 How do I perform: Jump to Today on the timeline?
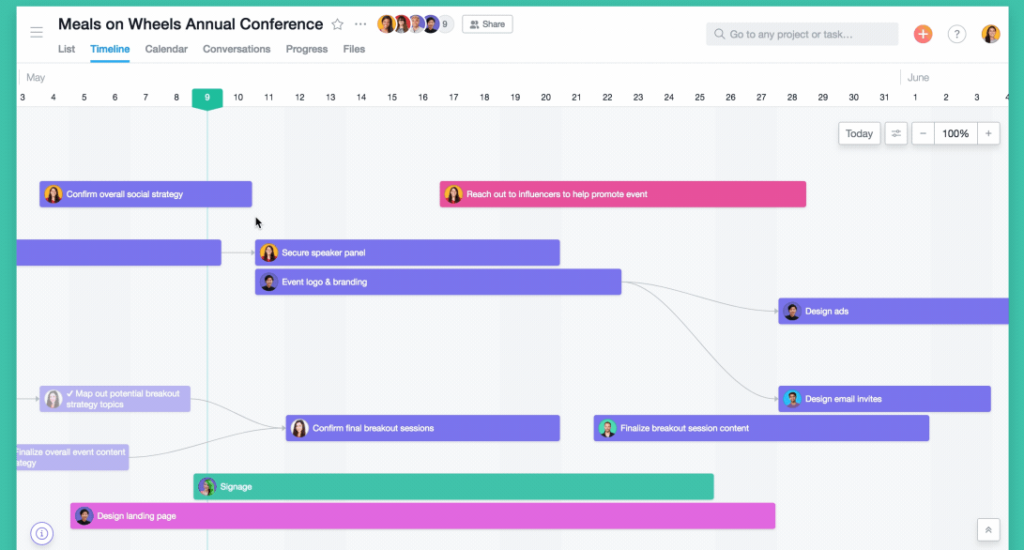tap(859, 134)
